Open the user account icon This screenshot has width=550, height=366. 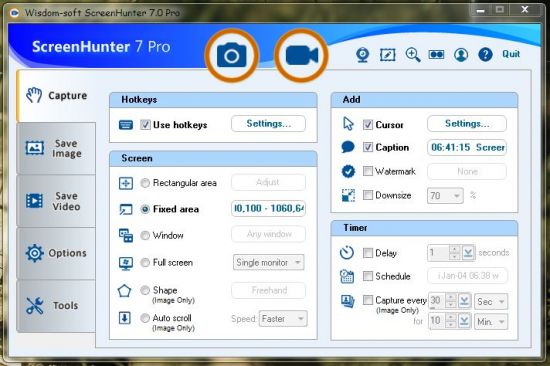tap(461, 55)
